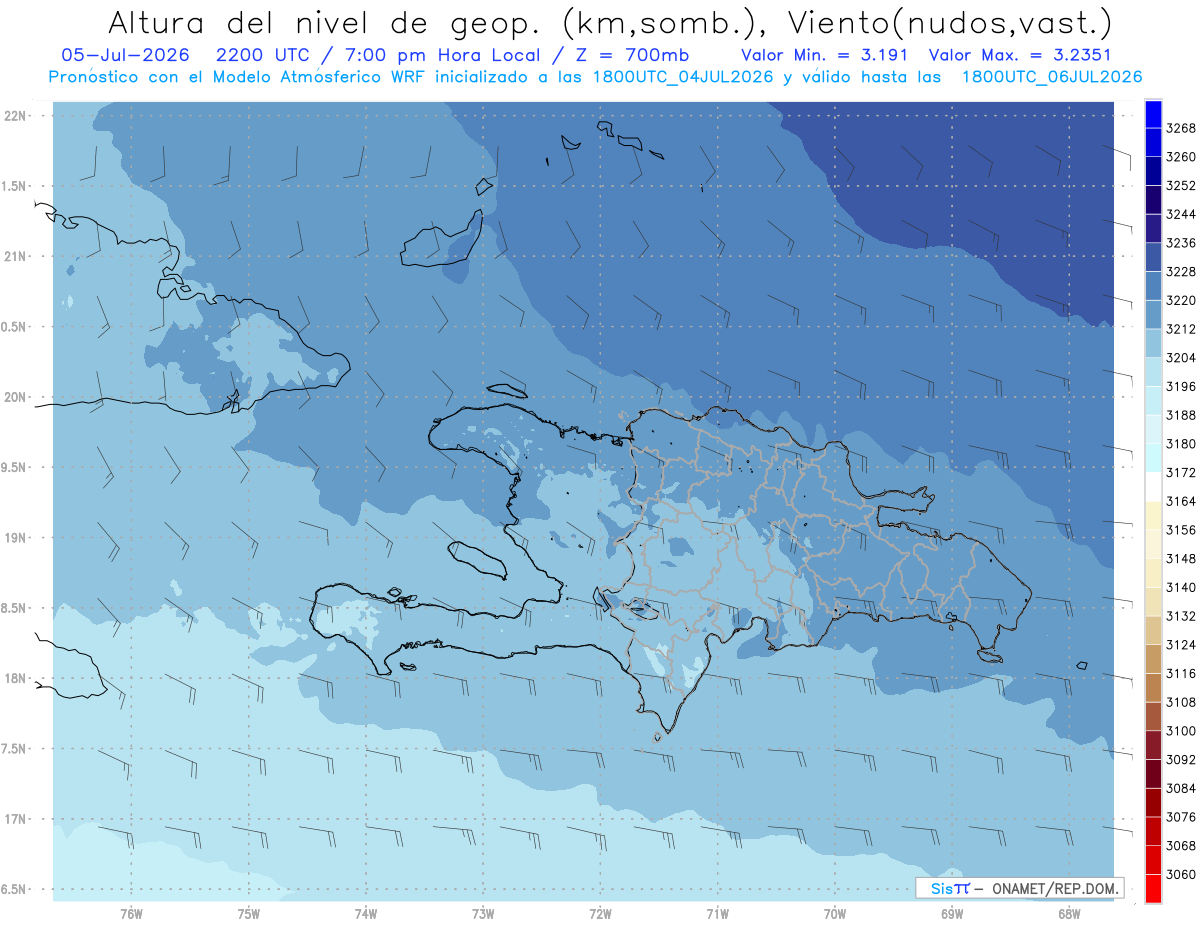Click the bright red swatch below 3060
Screen dimensions: 1200x927
[x=1152, y=888]
